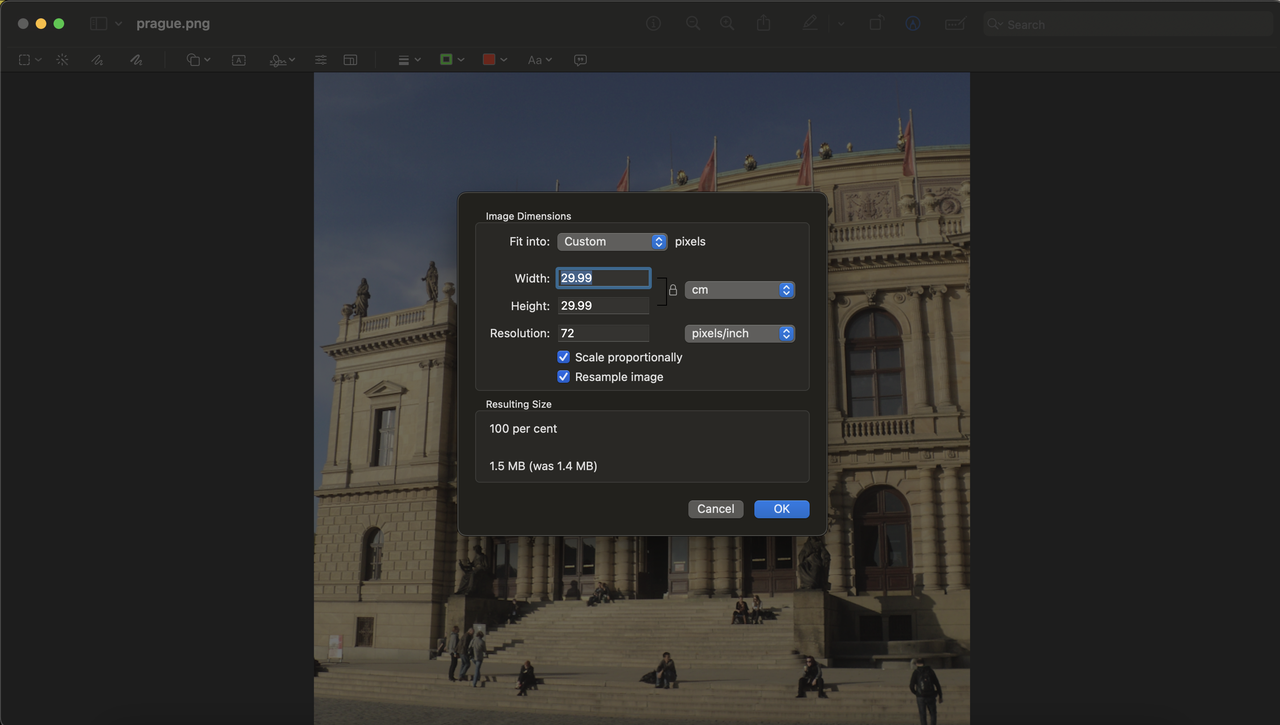
Task: Toggle the Markup toolbar icon
Action: tap(912, 24)
